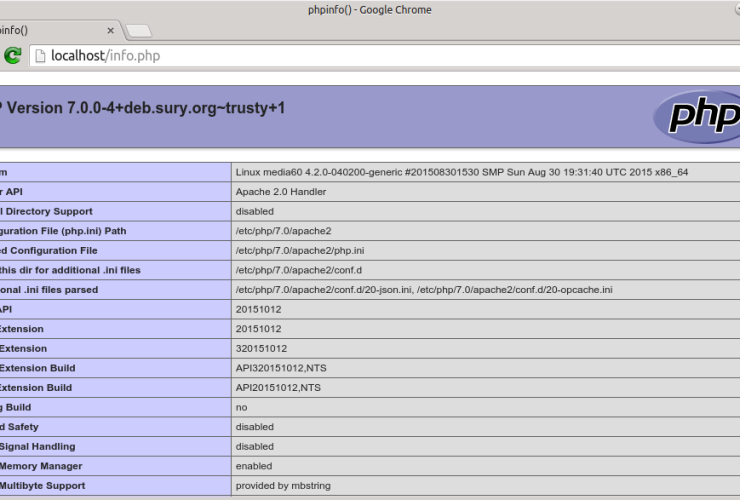Viewport: 740px width, 500px height.
Task: Click the Memory Manager 'enabled' value
Action: click(x=254, y=466)
